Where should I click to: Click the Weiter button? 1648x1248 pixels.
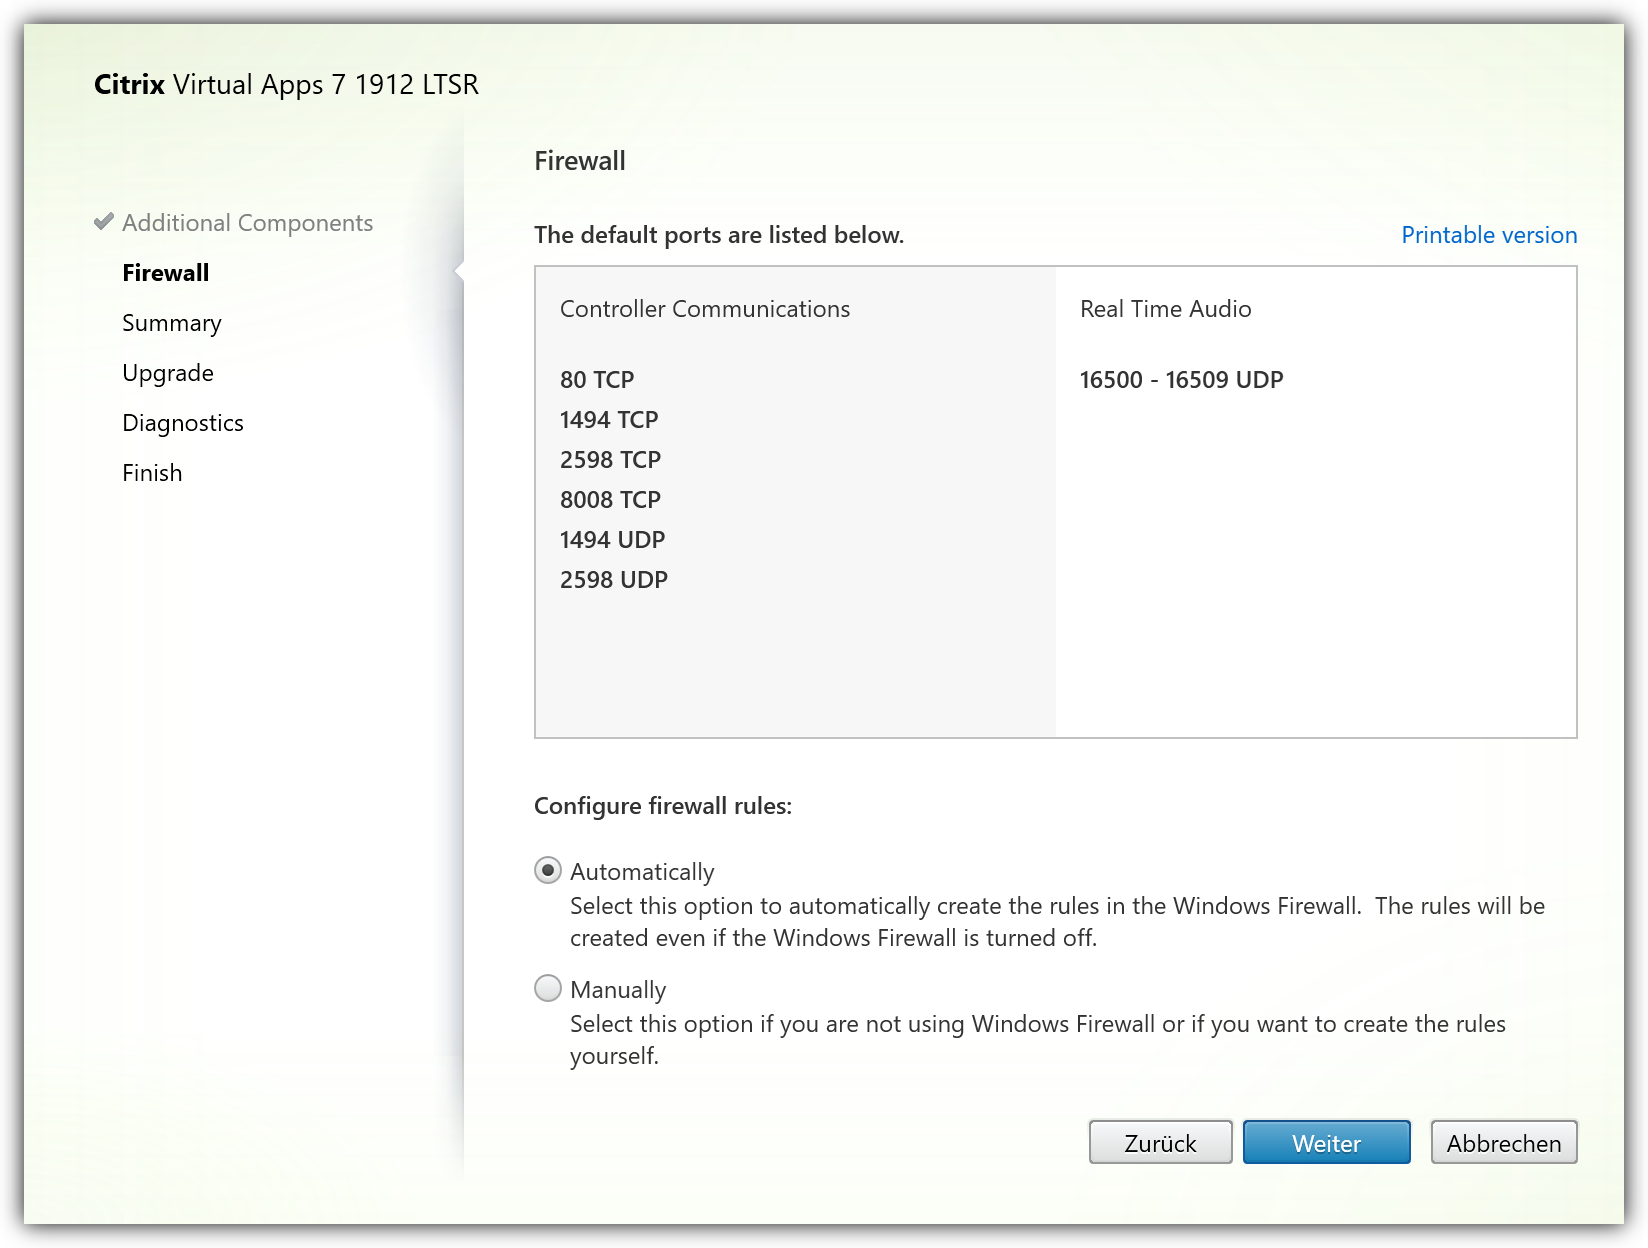[x=1326, y=1143]
